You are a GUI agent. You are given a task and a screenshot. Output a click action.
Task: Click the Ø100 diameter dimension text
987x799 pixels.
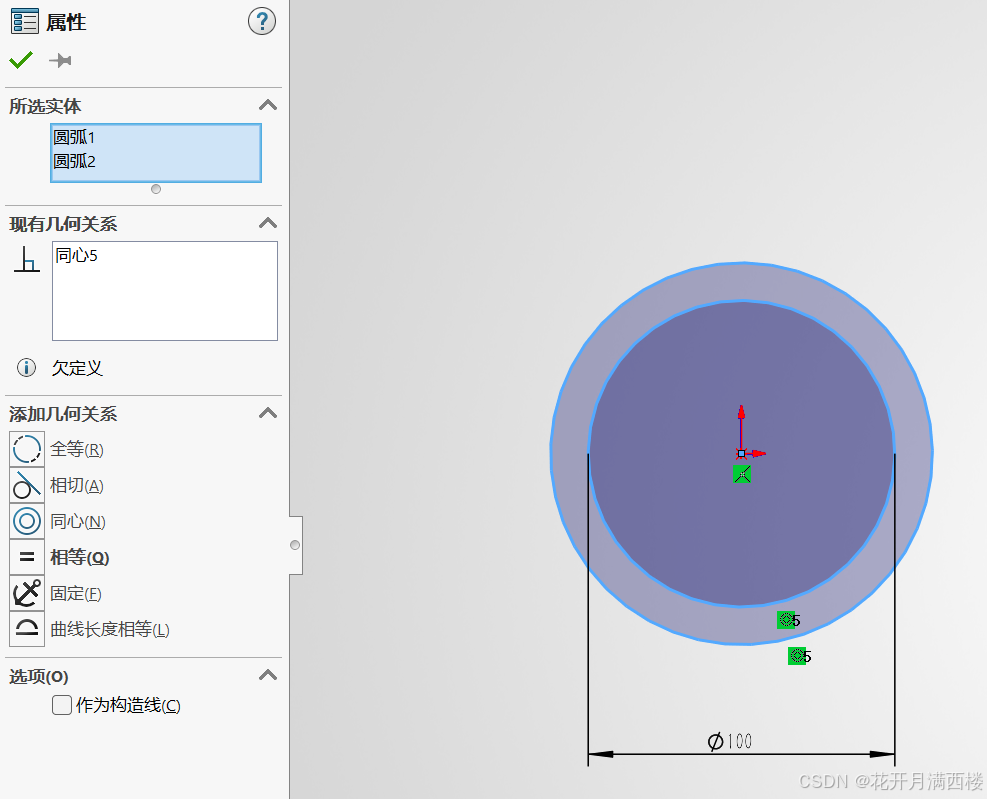tap(730, 741)
